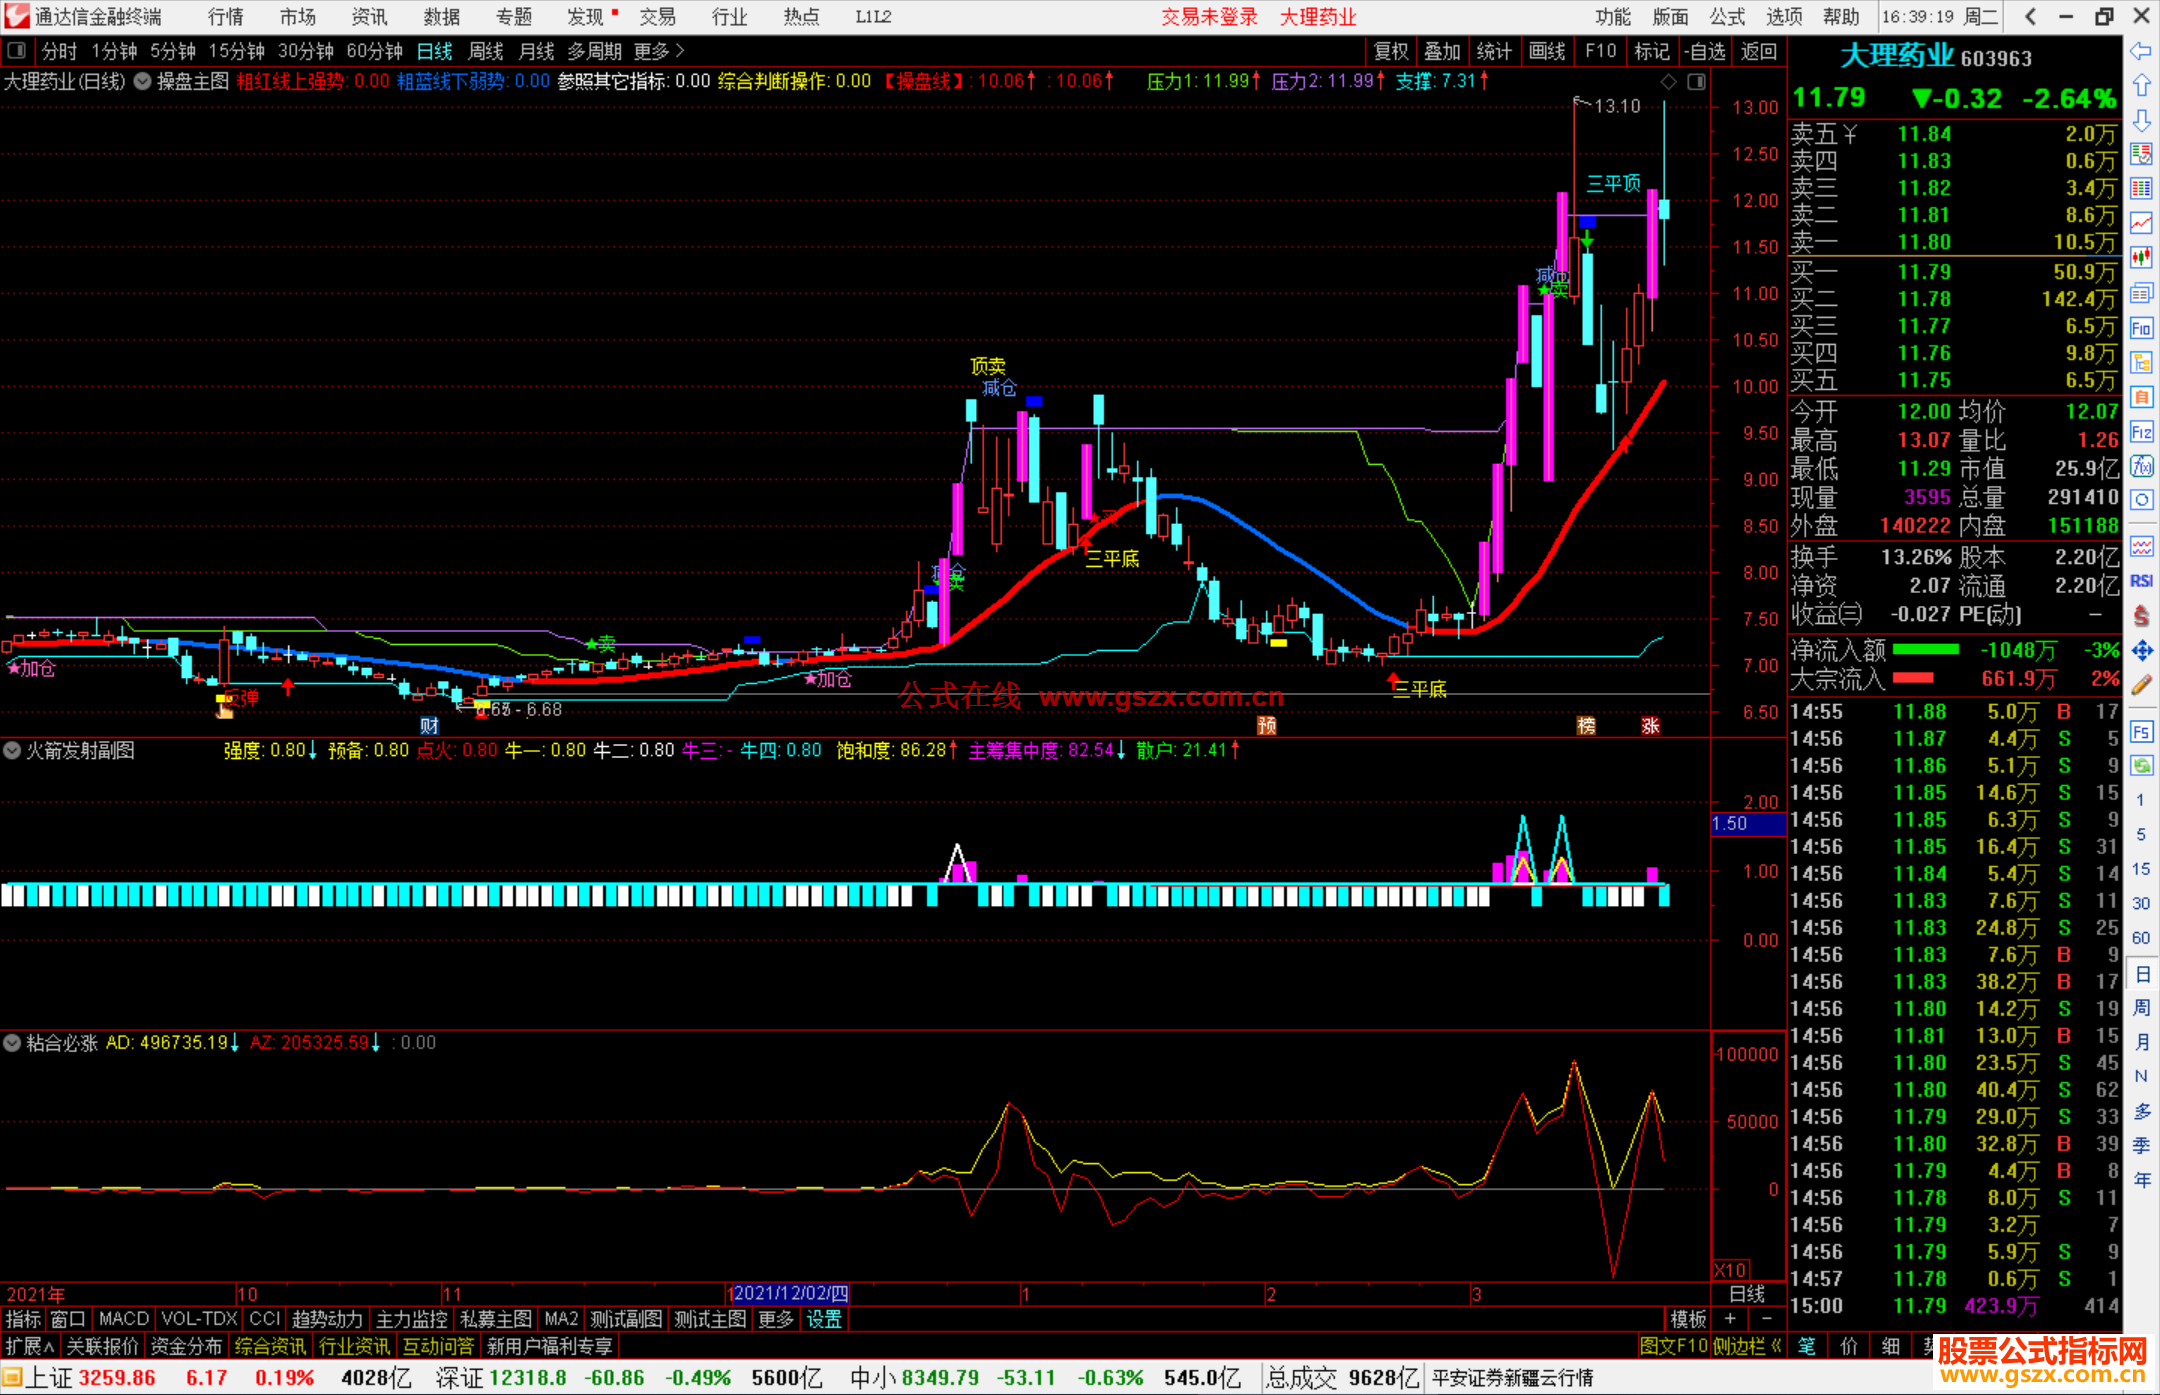
Task: Click the FS icon in right sidebar
Action: coord(2141,732)
